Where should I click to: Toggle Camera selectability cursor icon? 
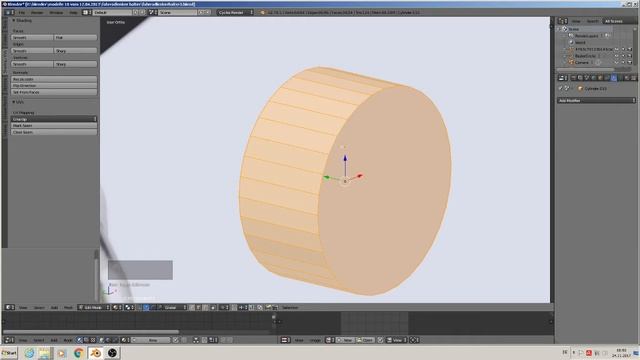623,62
